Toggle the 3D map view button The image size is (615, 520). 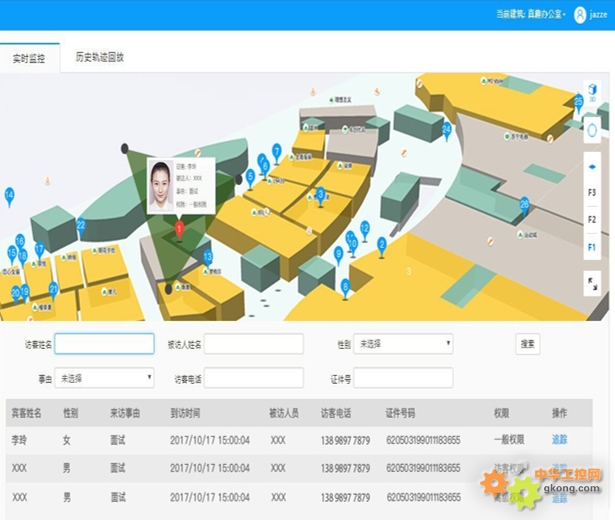[591, 93]
